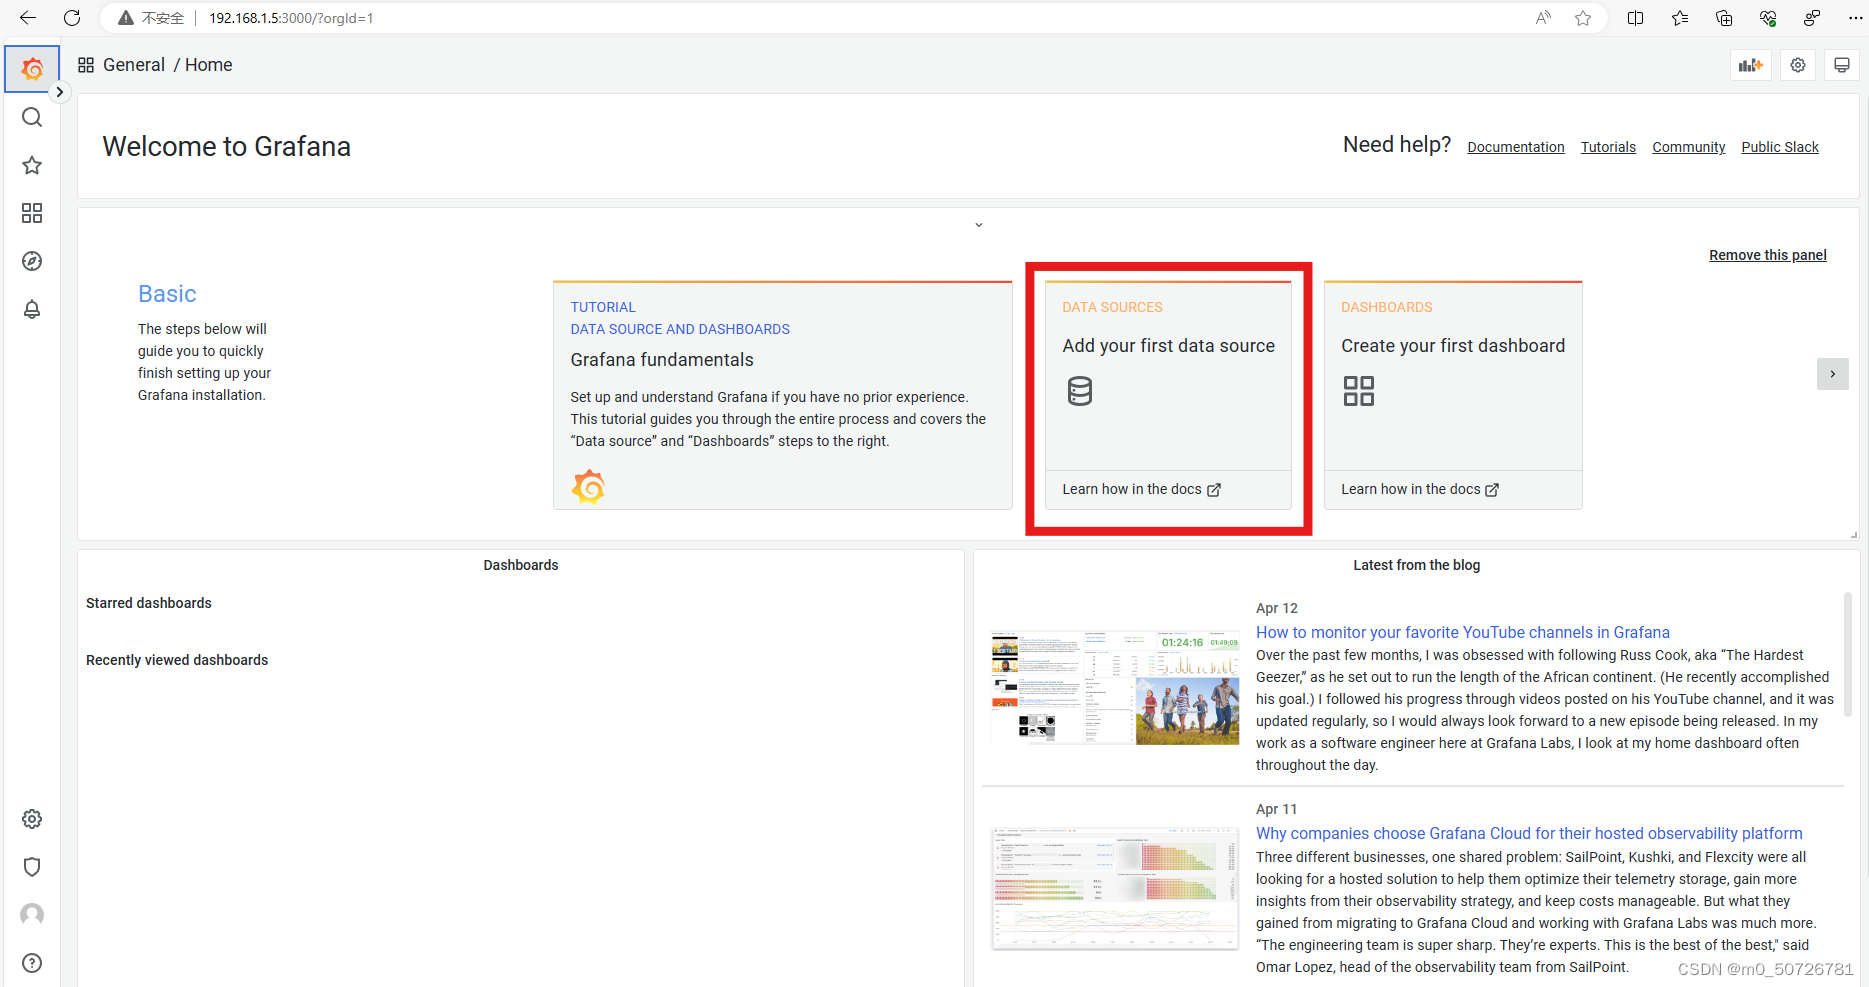Click the next arrow on setup cards

pyautogui.click(x=1833, y=374)
